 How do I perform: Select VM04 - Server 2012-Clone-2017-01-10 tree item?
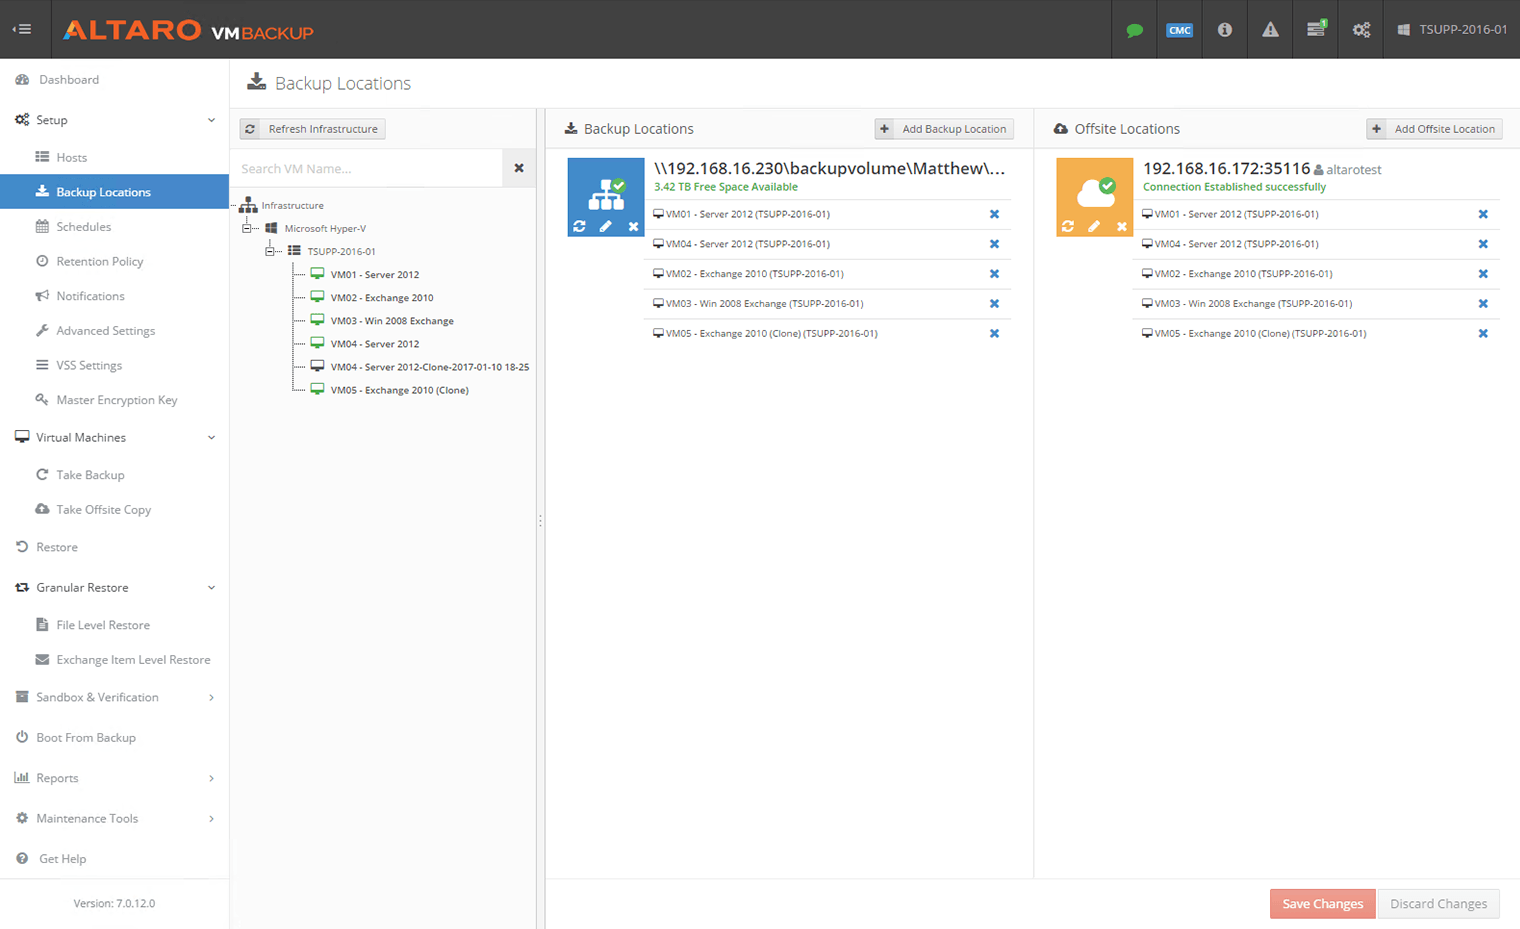[x=429, y=367]
